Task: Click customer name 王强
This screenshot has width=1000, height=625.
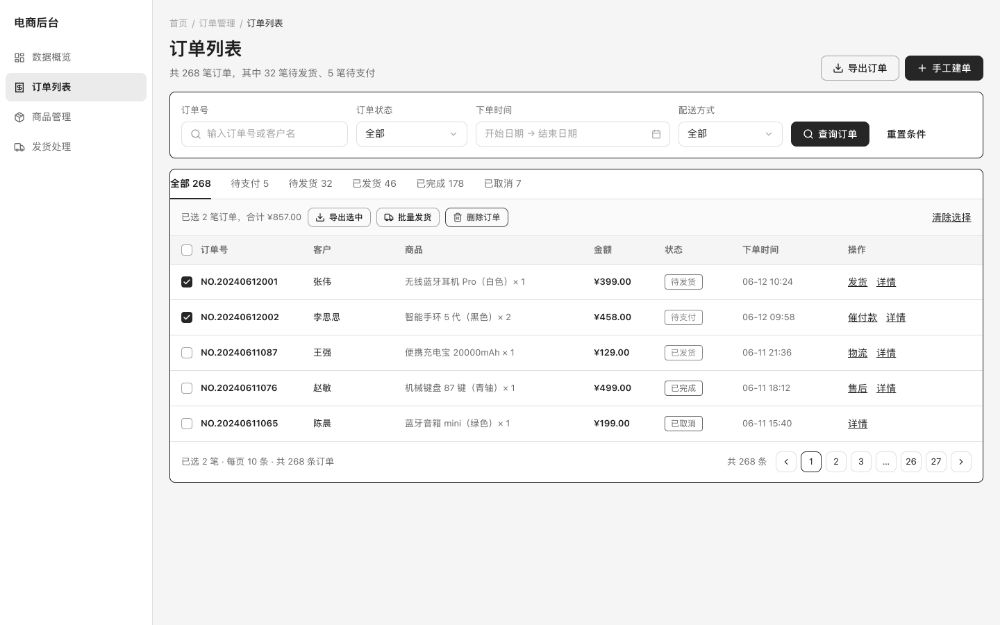Action: [x=322, y=353]
